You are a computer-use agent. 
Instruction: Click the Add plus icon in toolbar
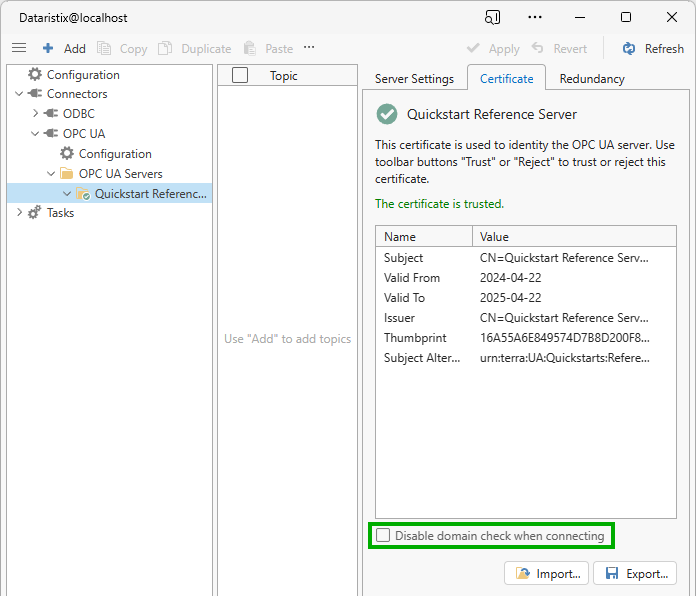click(x=48, y=48)
